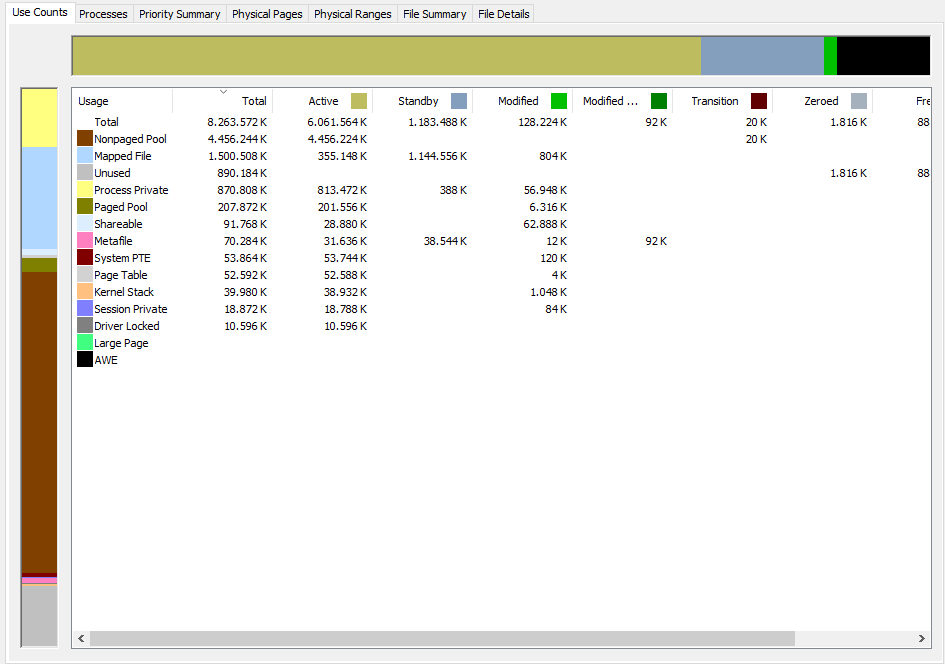Click the Page Table light gray swatch
The height and width of the screenshot is (664, 945).
click(x=85, y=275)
